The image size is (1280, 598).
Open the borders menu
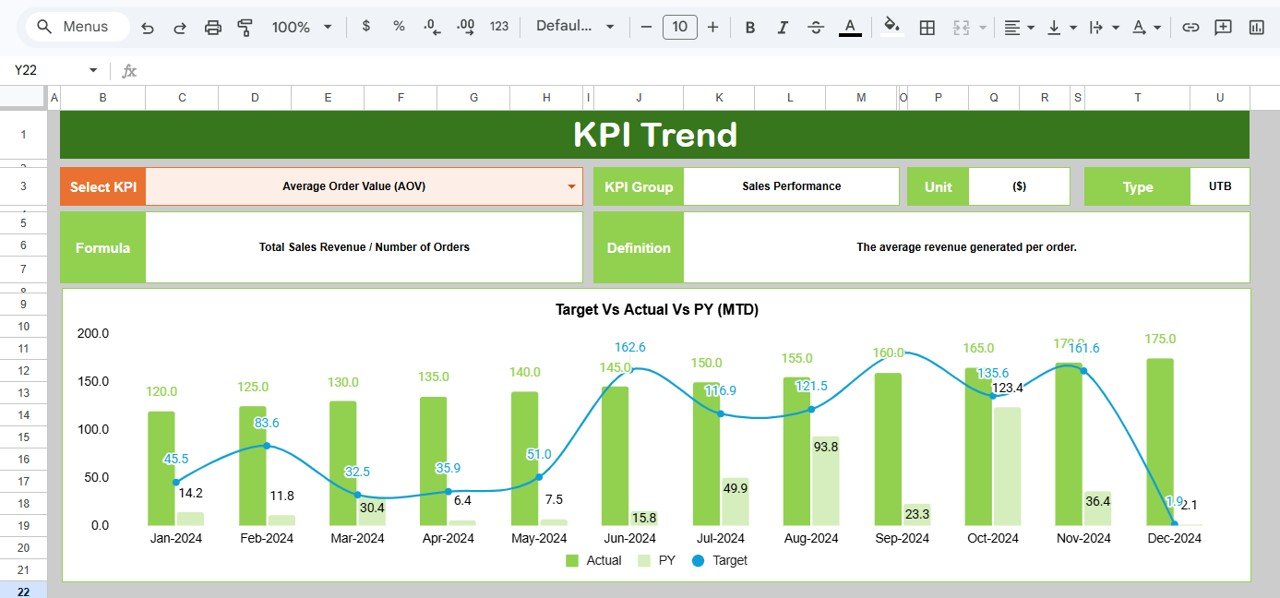click(x=926, y=27)
